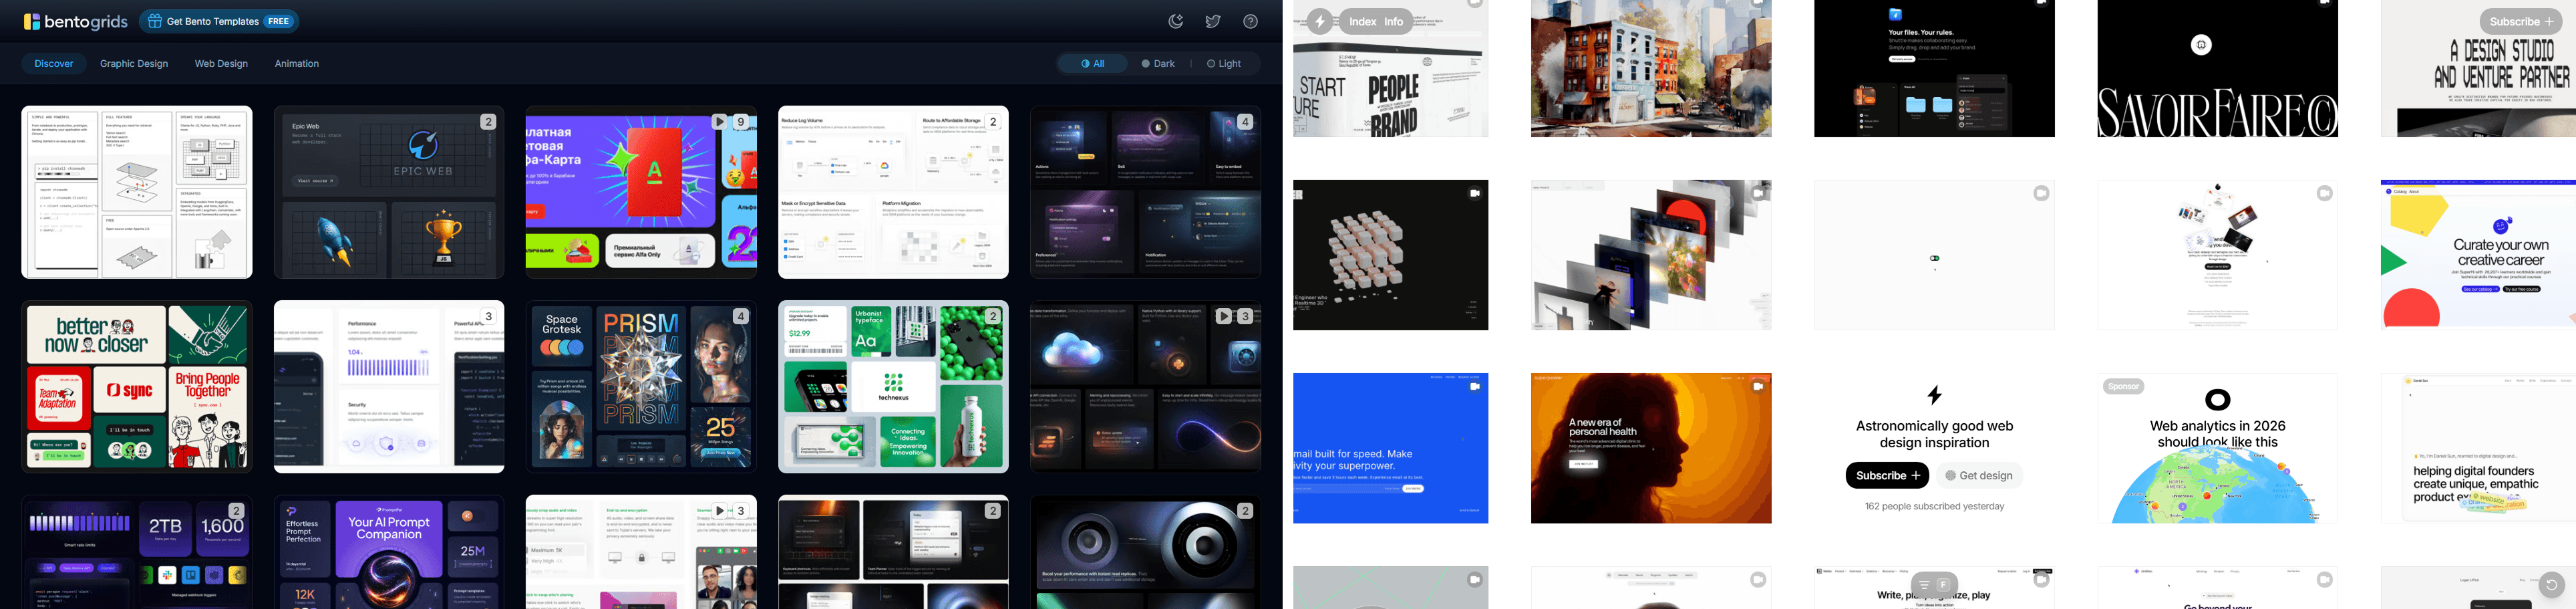Viewport: 2576px width, 609px height.
Task: Switch to the Animation tab
Action: pos(297,63)
